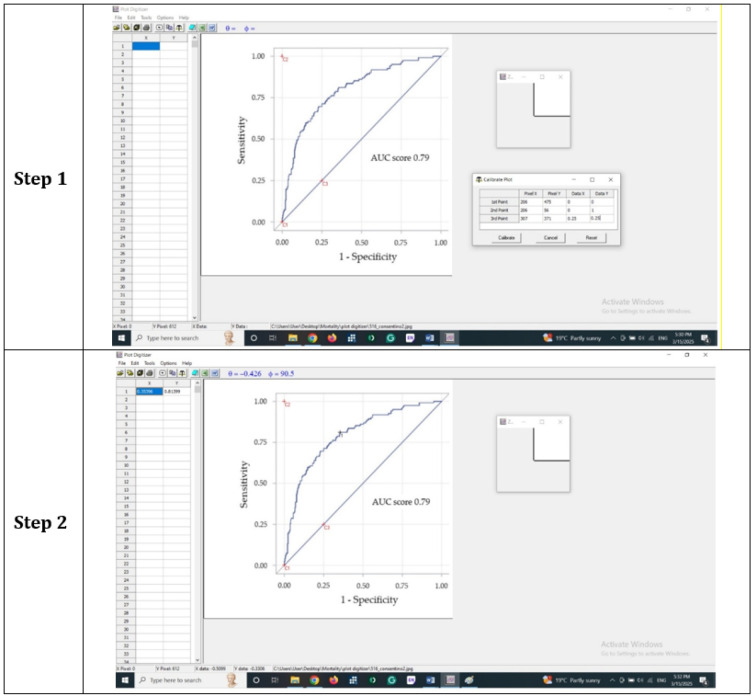Open Word from the Step 1 taskbar

[x=429, y=338]
